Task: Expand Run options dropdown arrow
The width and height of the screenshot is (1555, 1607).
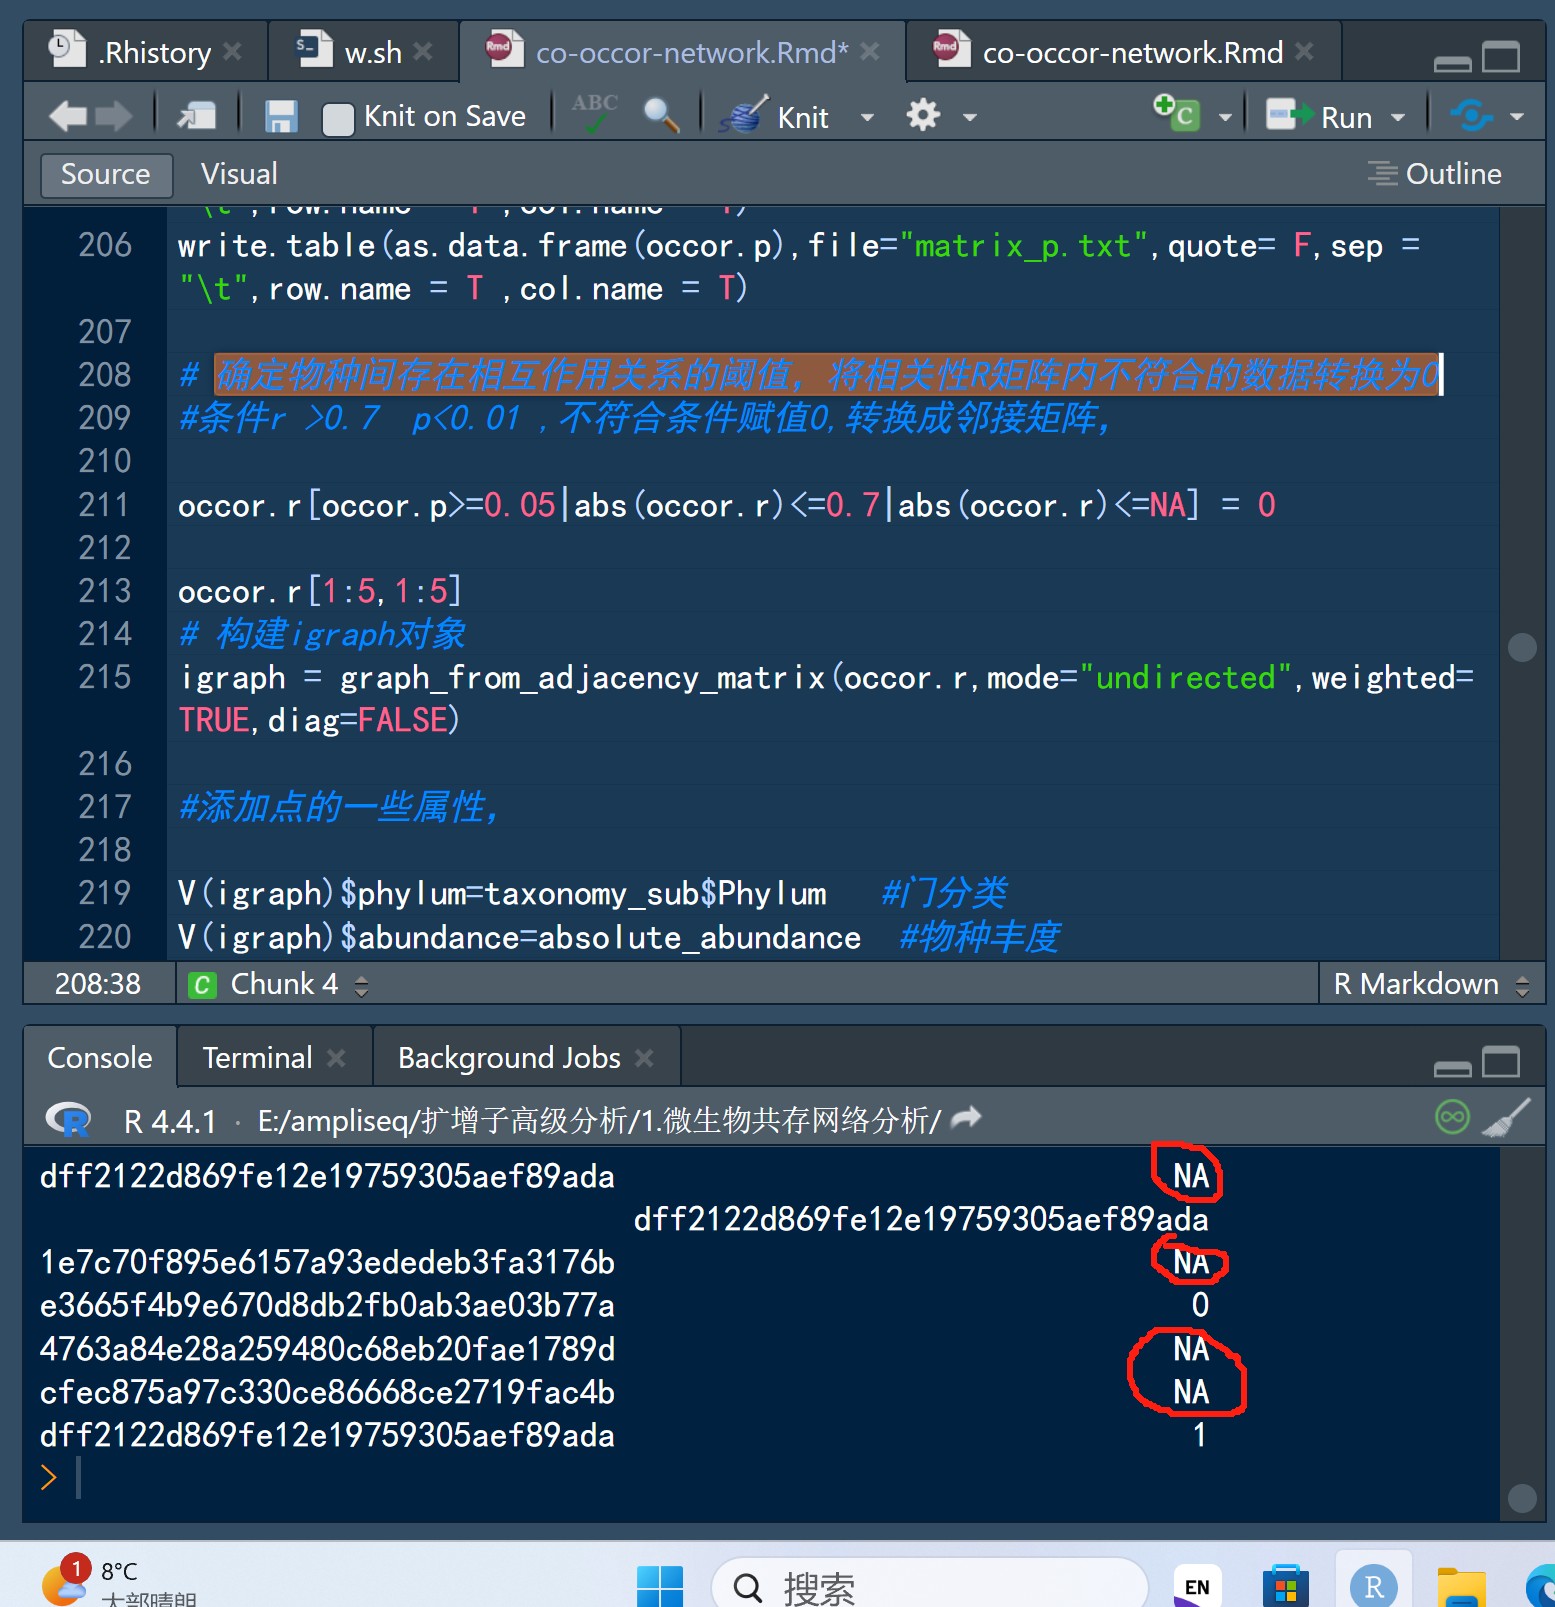Action: pyautogui.click(x=1398, y=118)
